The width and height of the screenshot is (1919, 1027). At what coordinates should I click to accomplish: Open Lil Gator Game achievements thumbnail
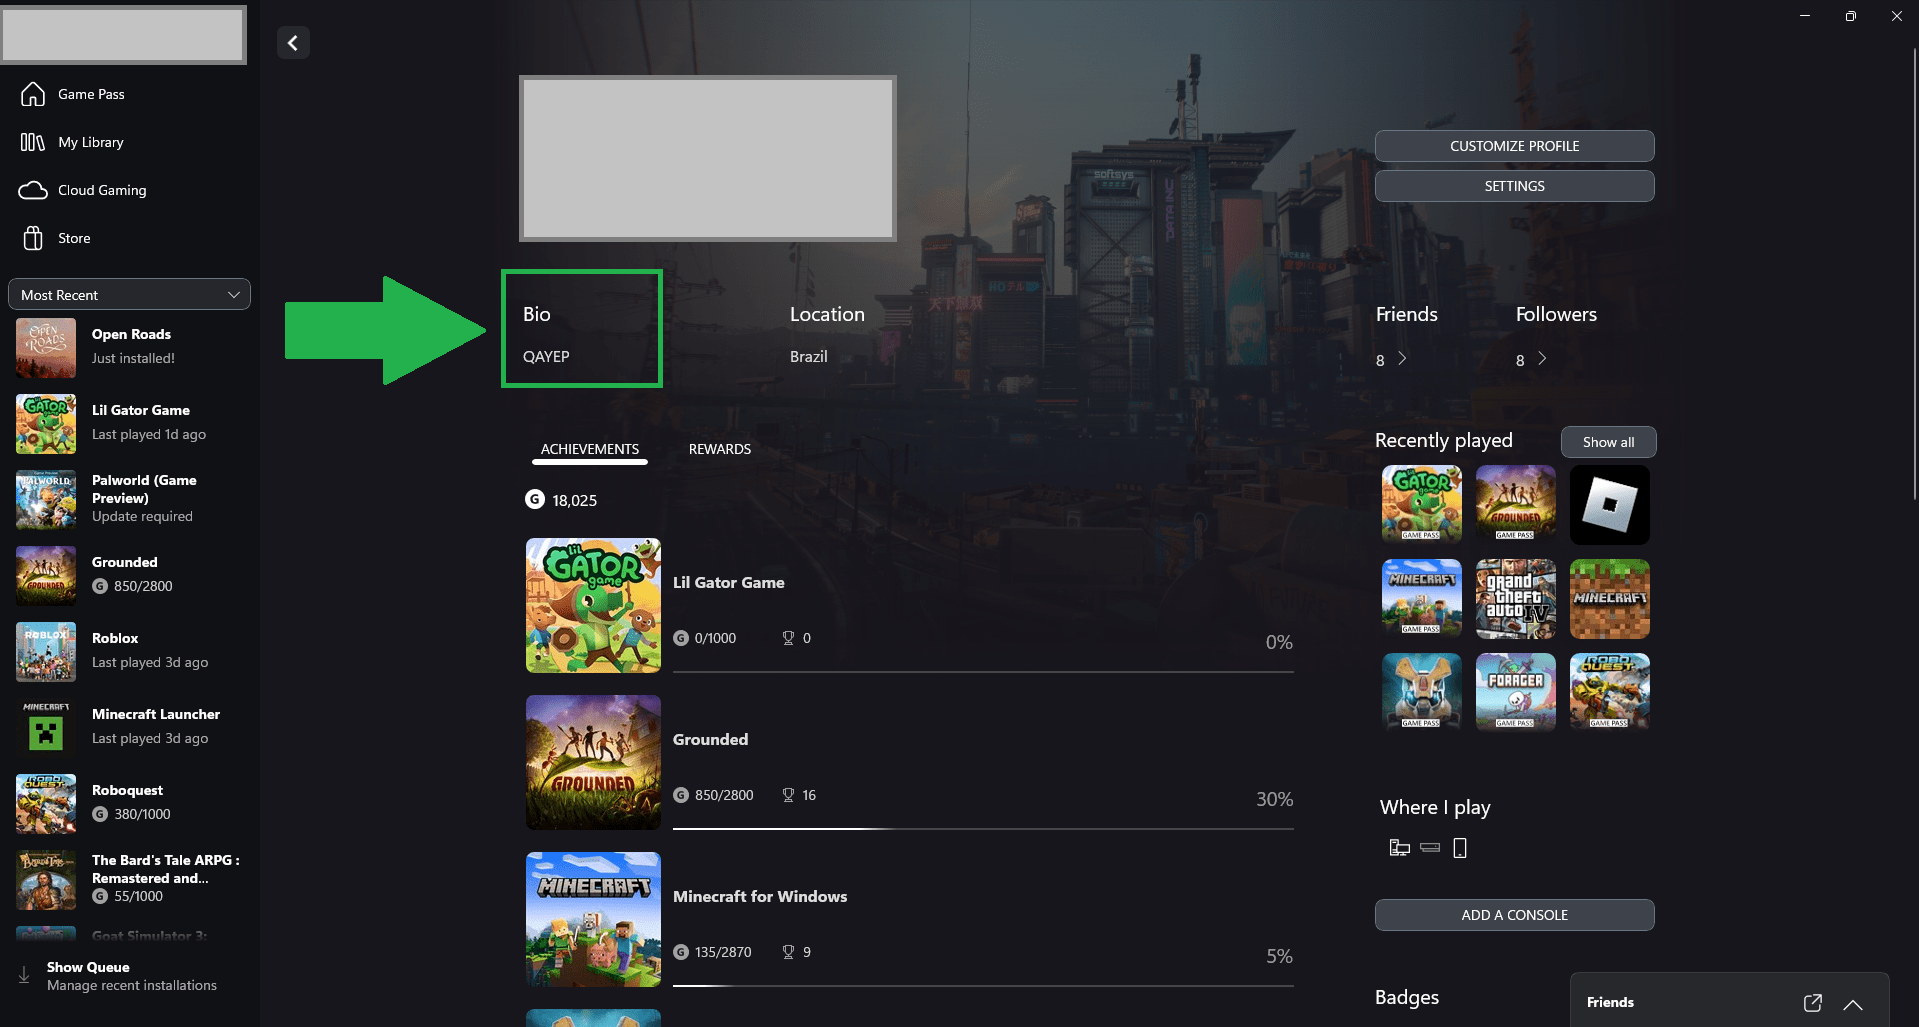click(x=593, y=605)
